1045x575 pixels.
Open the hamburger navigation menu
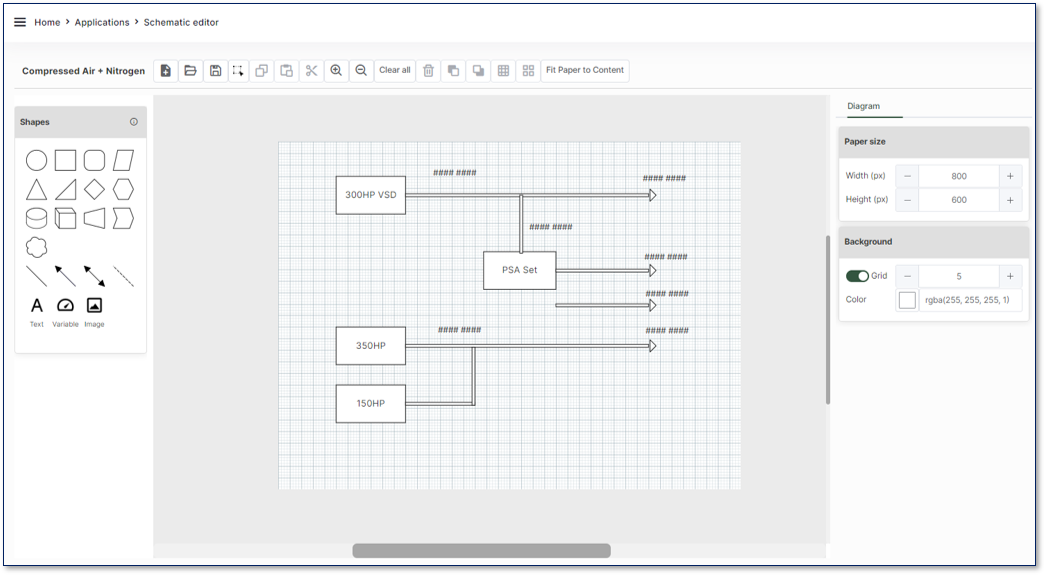click(x=20, y=22)
